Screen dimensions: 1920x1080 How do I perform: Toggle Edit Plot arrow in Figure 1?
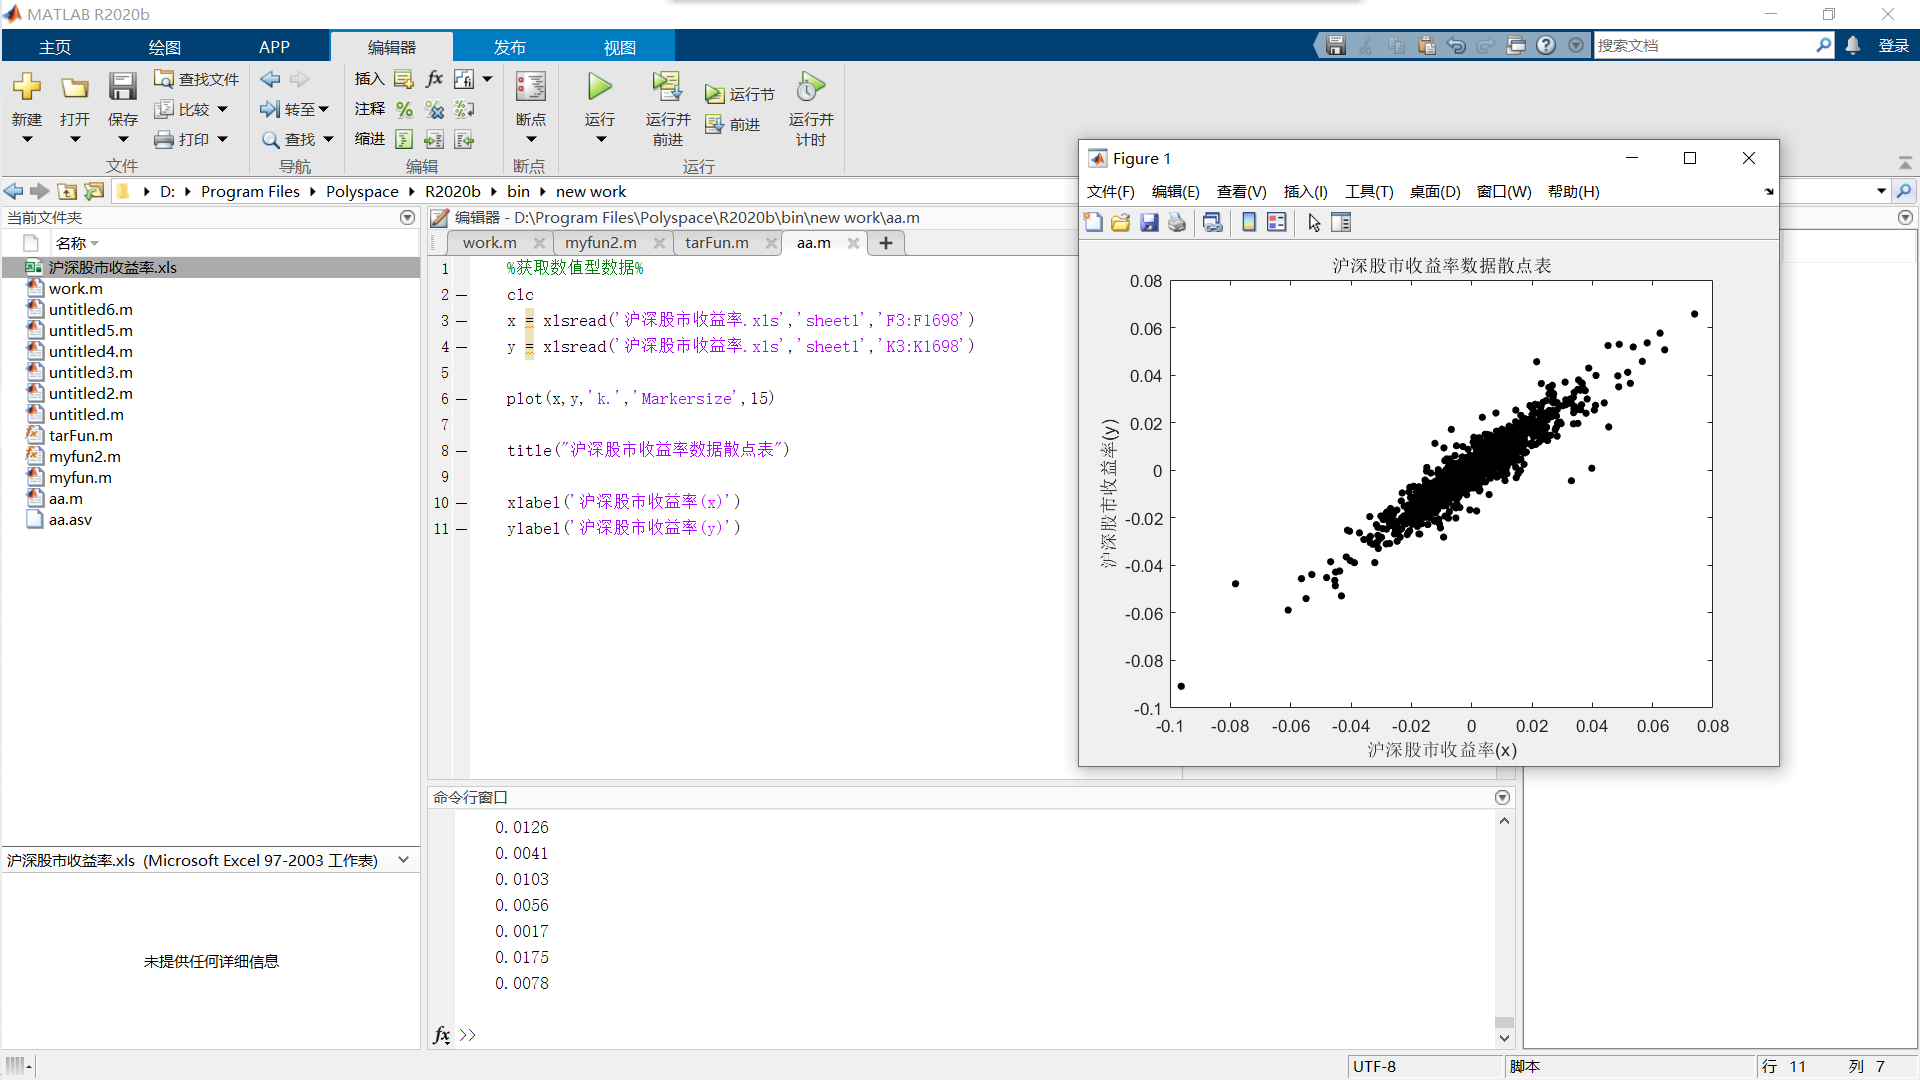pos(1314,223)
